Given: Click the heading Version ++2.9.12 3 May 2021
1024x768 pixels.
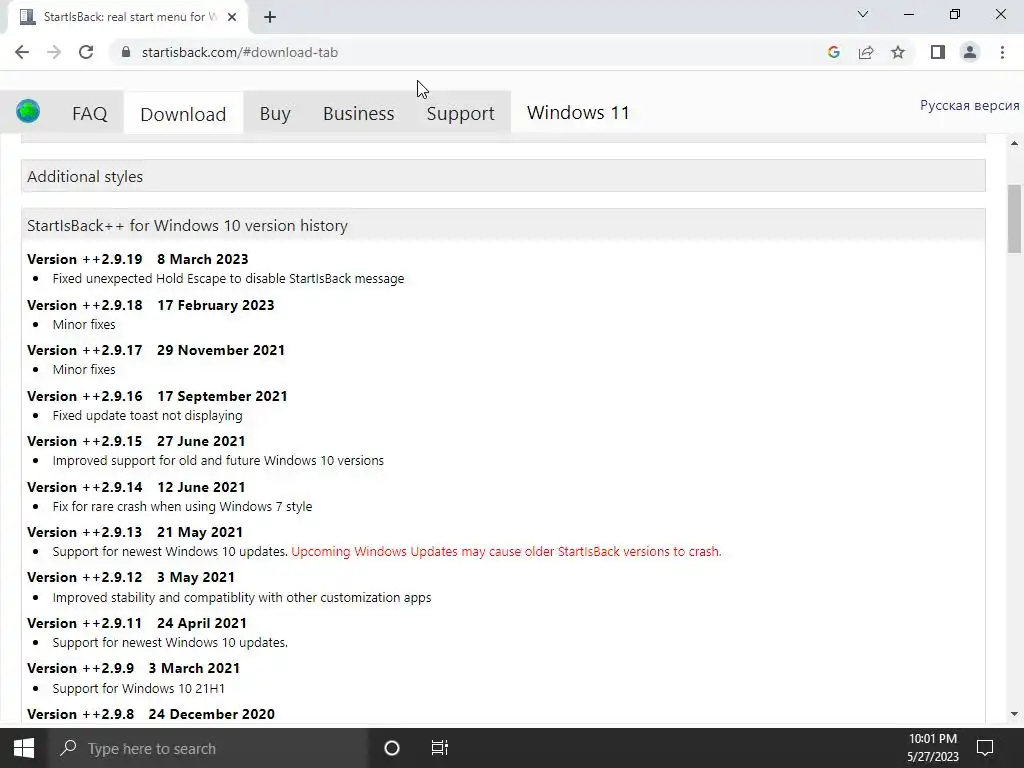Looking at the screenshot, I should pyautogui.click(x=131, y=577).
